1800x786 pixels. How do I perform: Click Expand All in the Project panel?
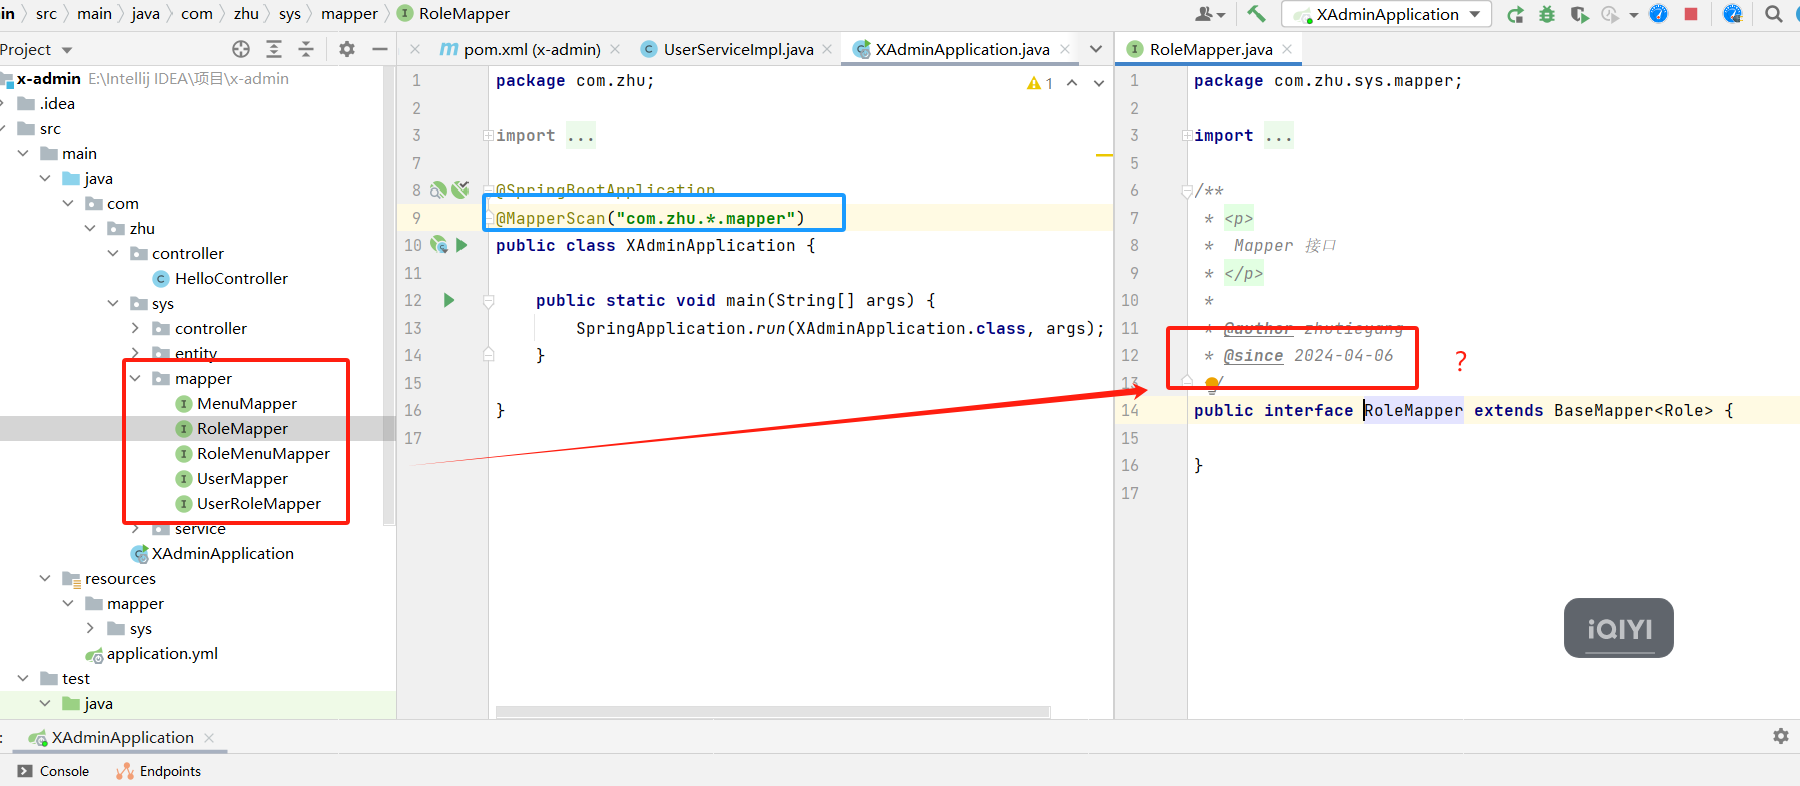point(274,49)
